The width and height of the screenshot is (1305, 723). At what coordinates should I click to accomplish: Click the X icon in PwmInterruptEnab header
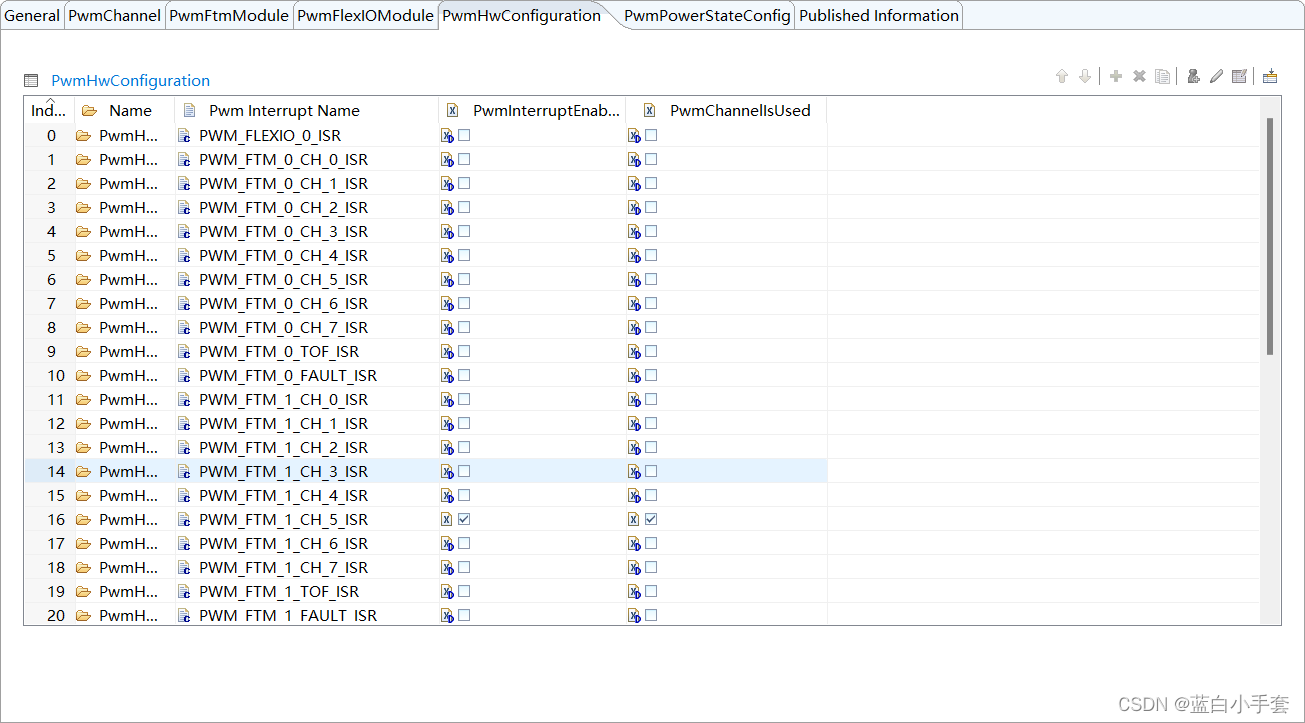[x=452, y=111]
